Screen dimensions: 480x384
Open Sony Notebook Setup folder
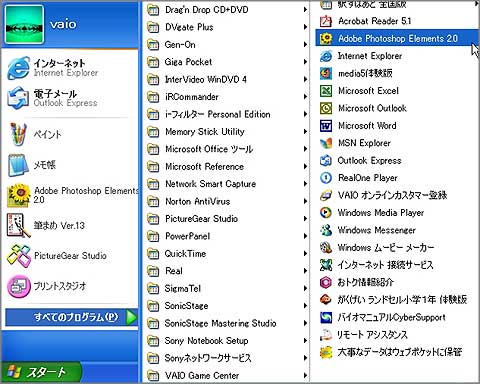(x=227, y=341)
